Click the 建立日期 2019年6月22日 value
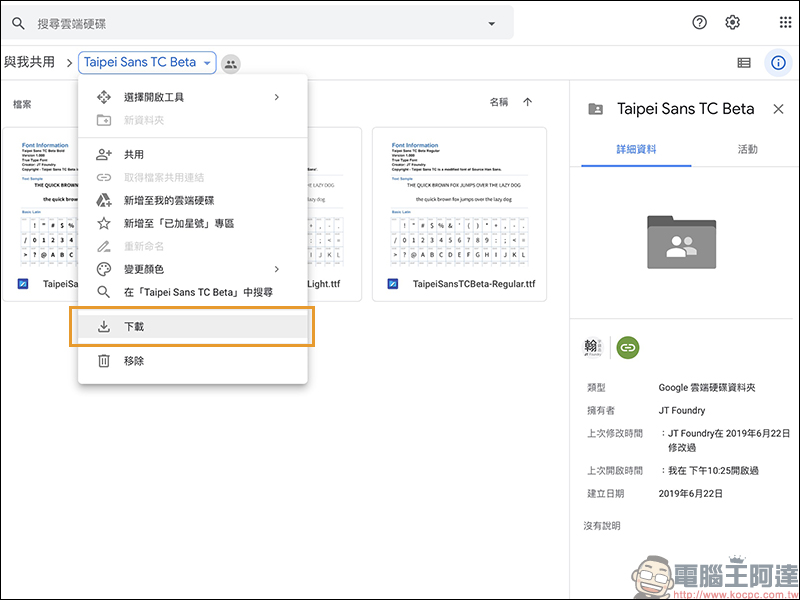Image resolution: width=800 pixels, height=600 pixels. 690,494
